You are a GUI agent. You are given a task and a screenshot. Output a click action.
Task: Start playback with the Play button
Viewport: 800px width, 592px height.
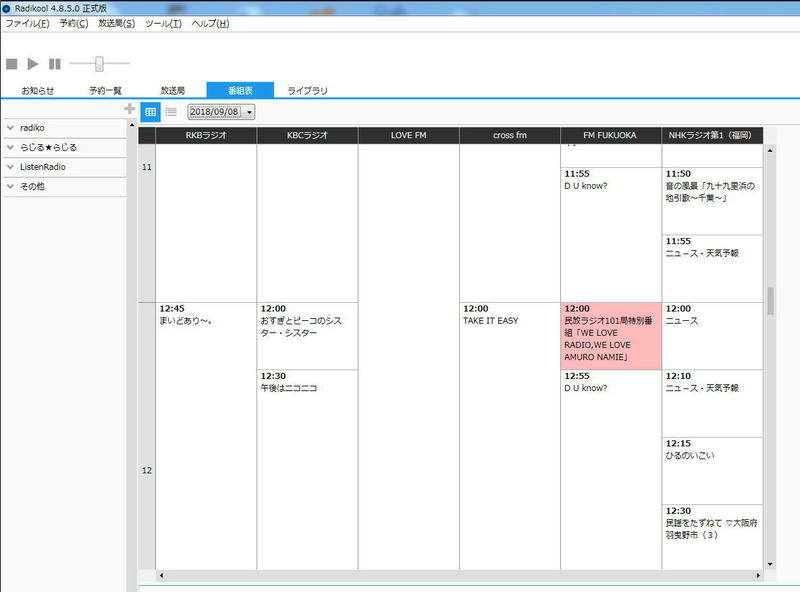33,64
